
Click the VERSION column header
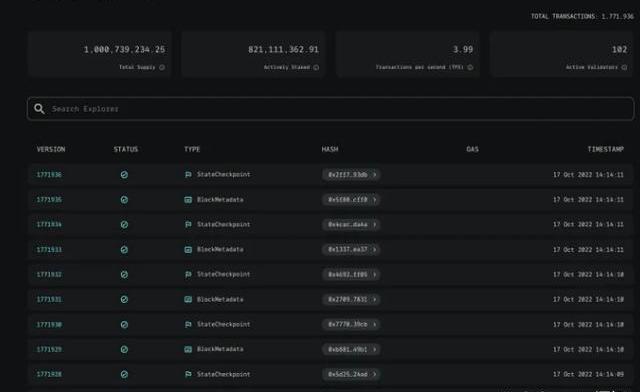pos(51,149)
